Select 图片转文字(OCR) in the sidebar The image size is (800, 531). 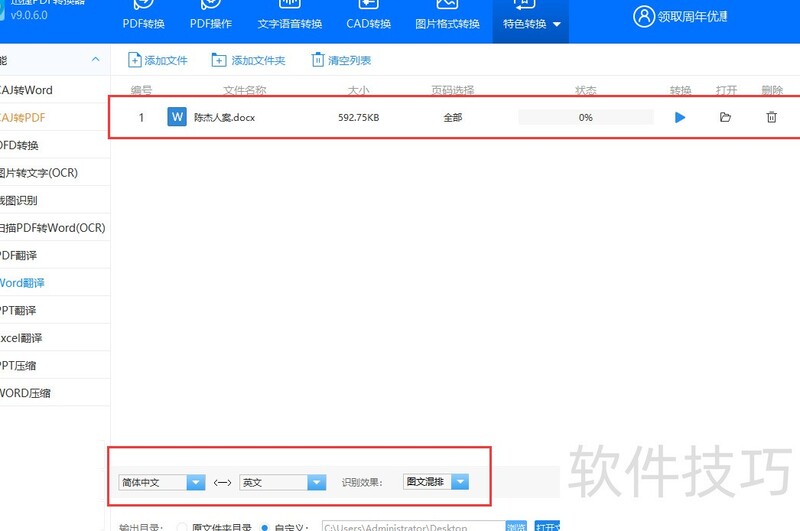[x=55, y=172]
